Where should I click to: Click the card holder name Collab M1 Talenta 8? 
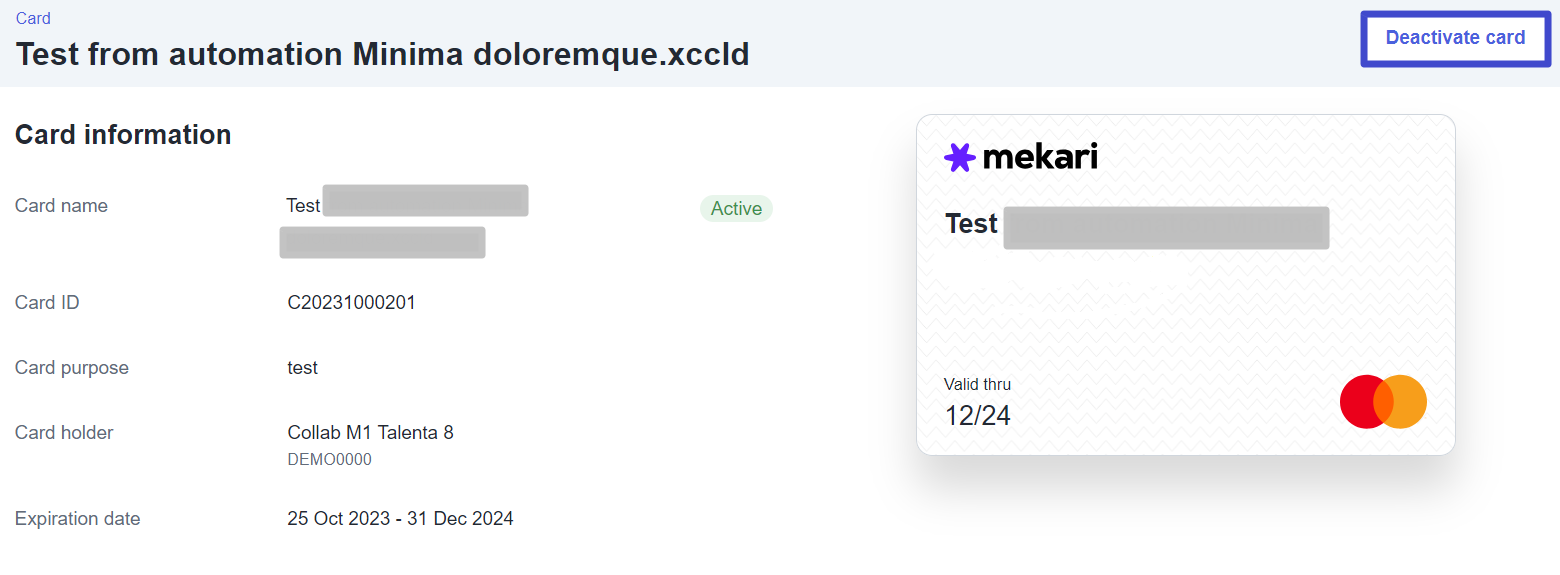(370, 433)
